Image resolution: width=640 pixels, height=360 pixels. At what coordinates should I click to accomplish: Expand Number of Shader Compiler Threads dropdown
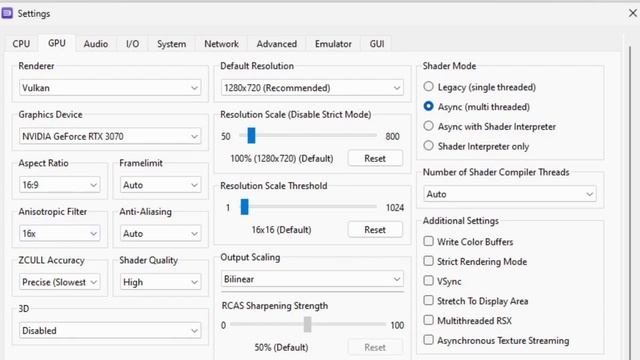click(x=509, y=194)
